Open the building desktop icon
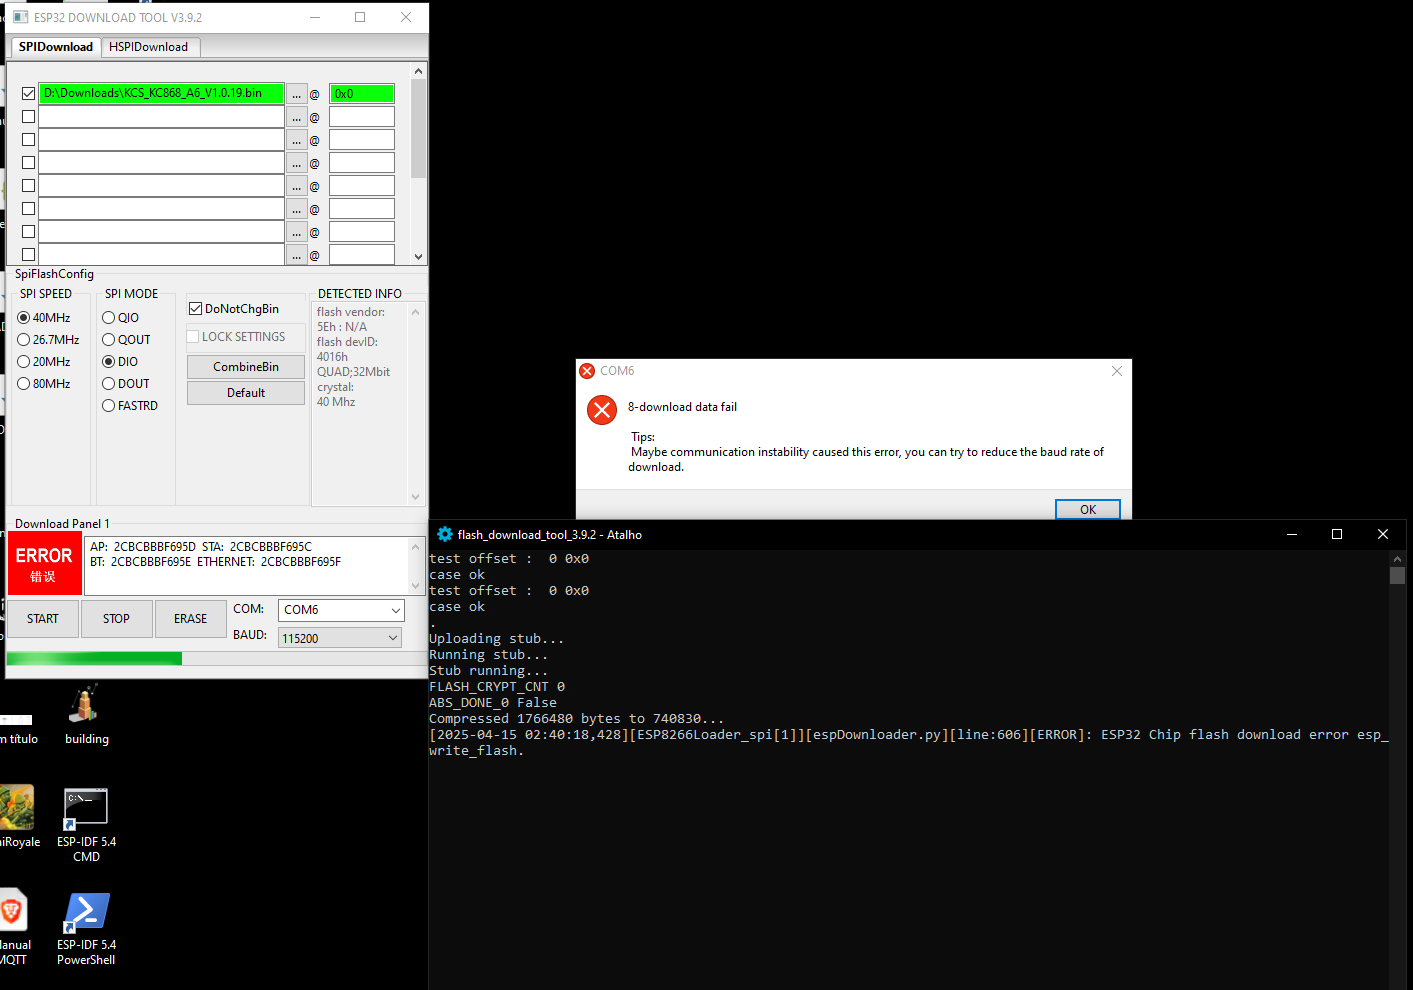This screenshot has height=990, width=1413. pyautogui.click(x=86, y=707)
